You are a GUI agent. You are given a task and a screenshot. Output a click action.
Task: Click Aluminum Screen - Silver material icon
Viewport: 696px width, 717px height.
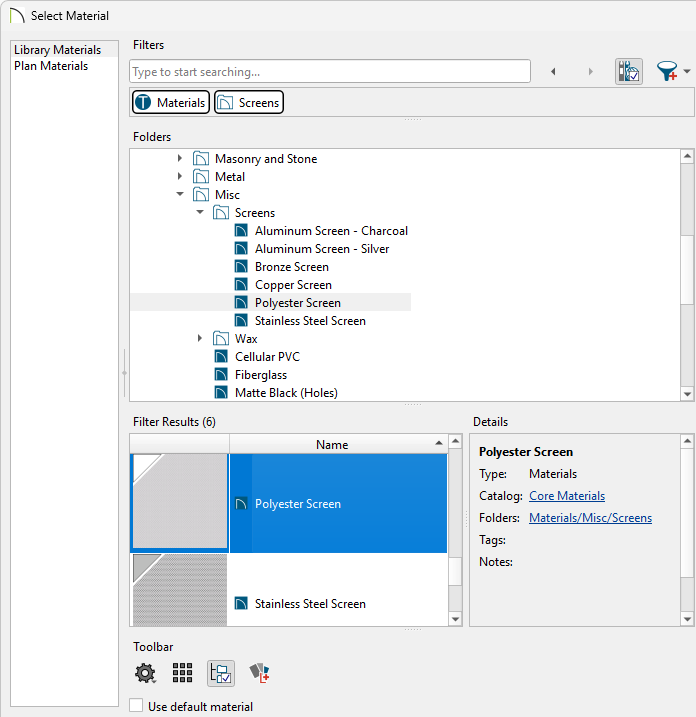[x=241, y=249]
